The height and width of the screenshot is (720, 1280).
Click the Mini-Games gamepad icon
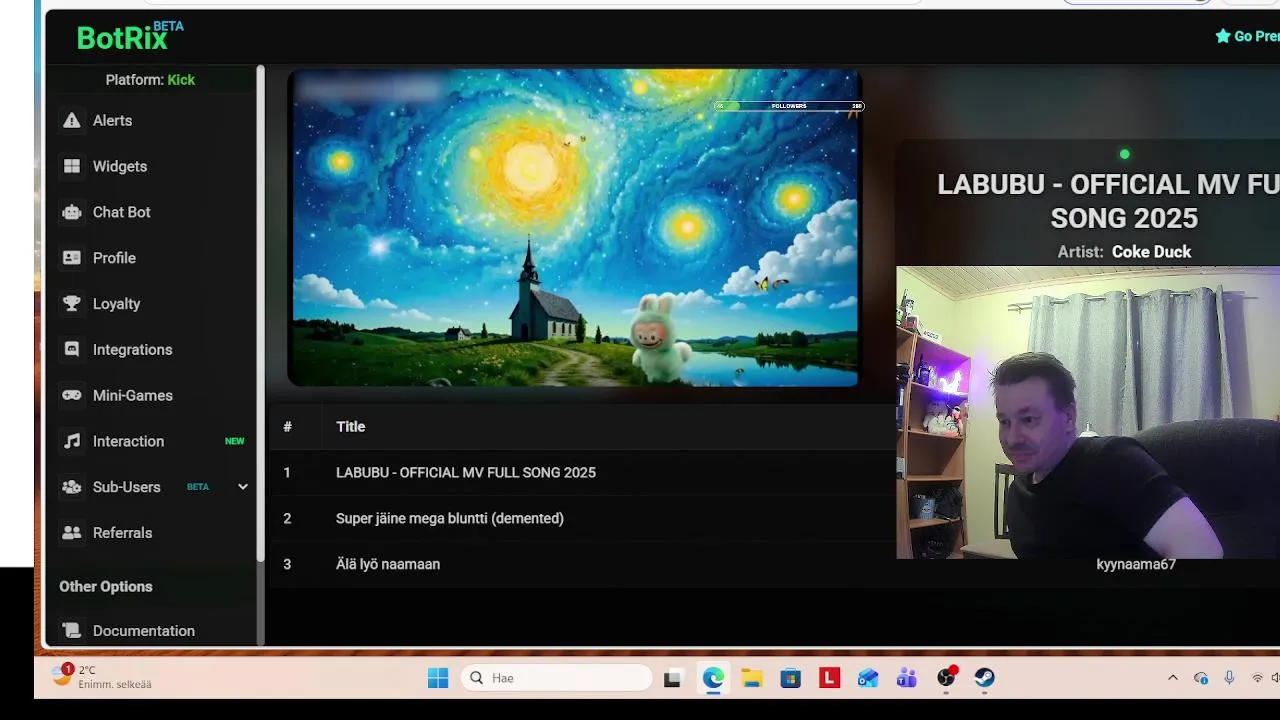coord(72,395)
